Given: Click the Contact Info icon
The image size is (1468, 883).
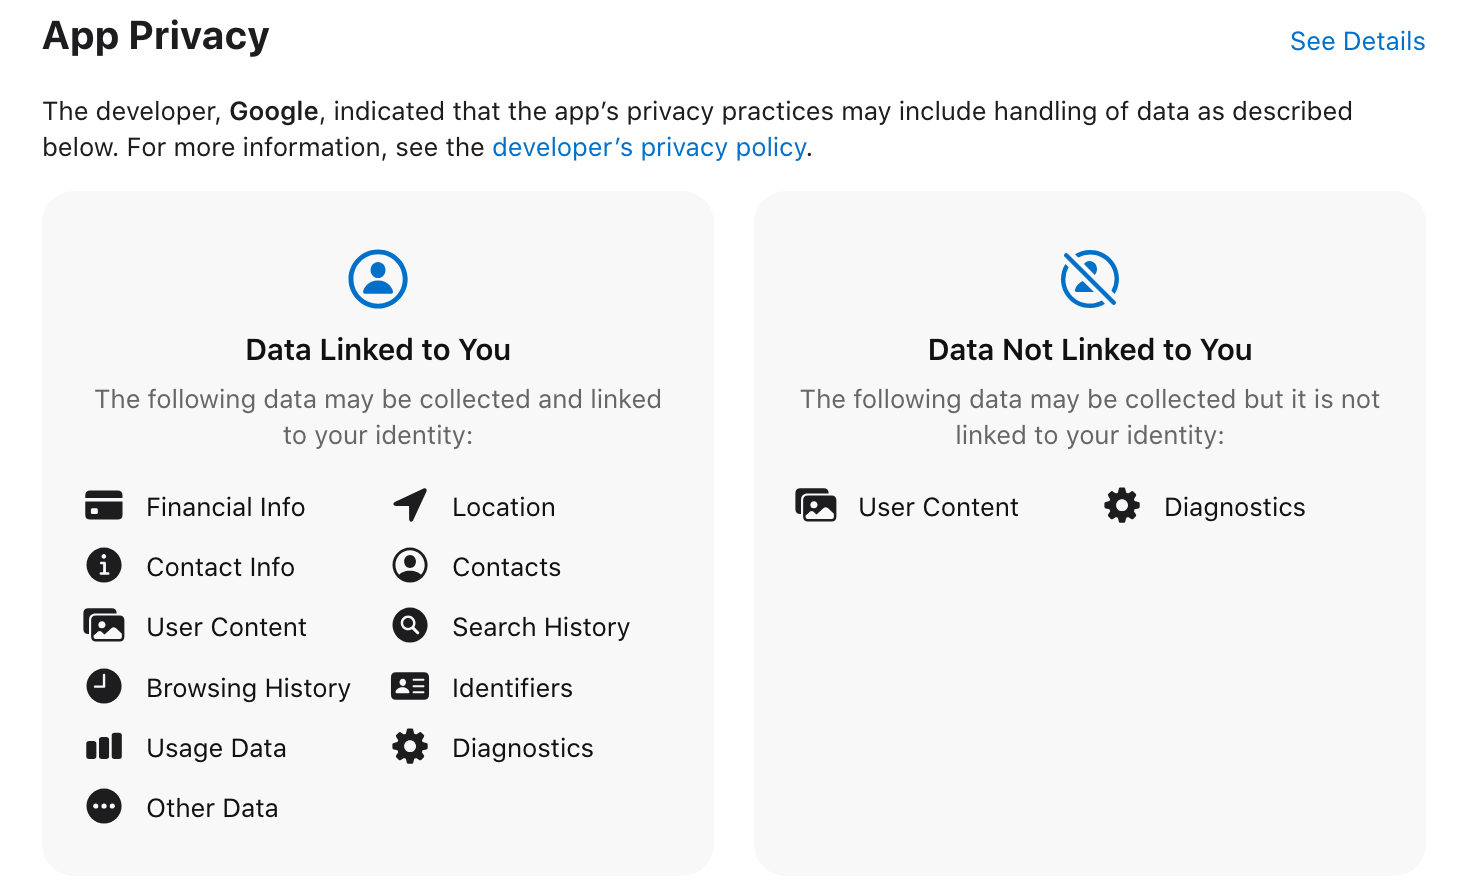Looking at the screenshot, I should [104, 566].
